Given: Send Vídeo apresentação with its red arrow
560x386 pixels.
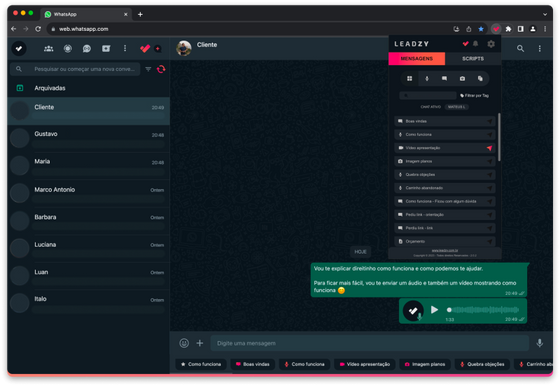Looking at the screenshot, I should pos(490,148).
